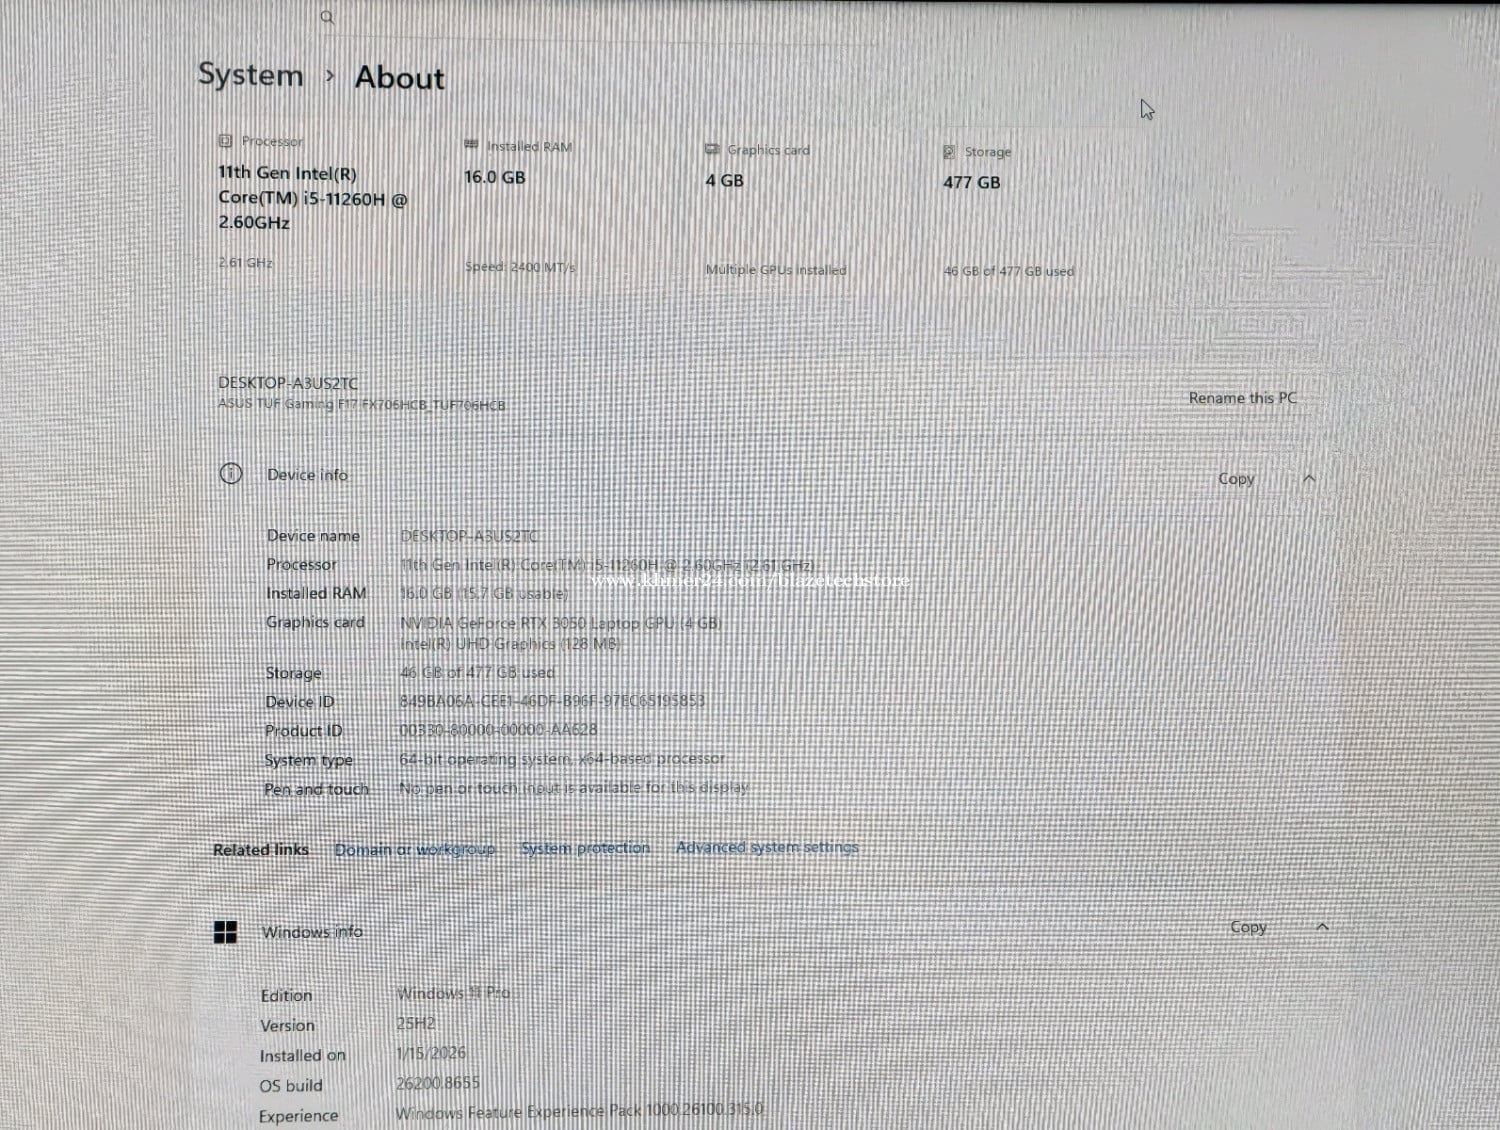Collapse the Device info section chevron
1500x1130 pixels.
[1309, 479]
